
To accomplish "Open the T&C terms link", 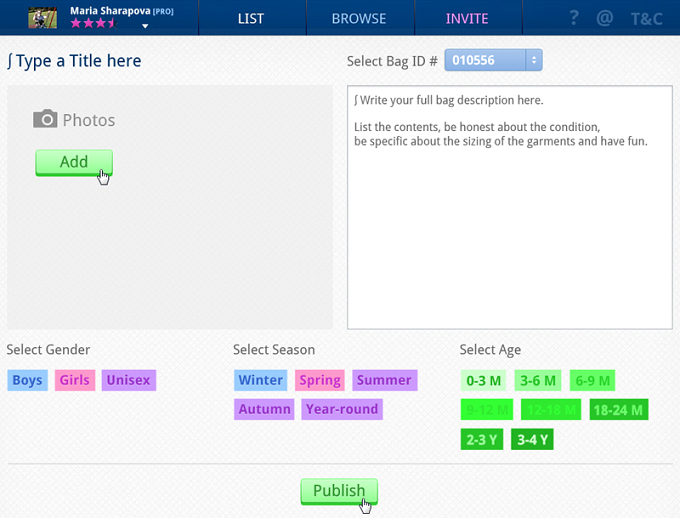I will pos(646,19).
